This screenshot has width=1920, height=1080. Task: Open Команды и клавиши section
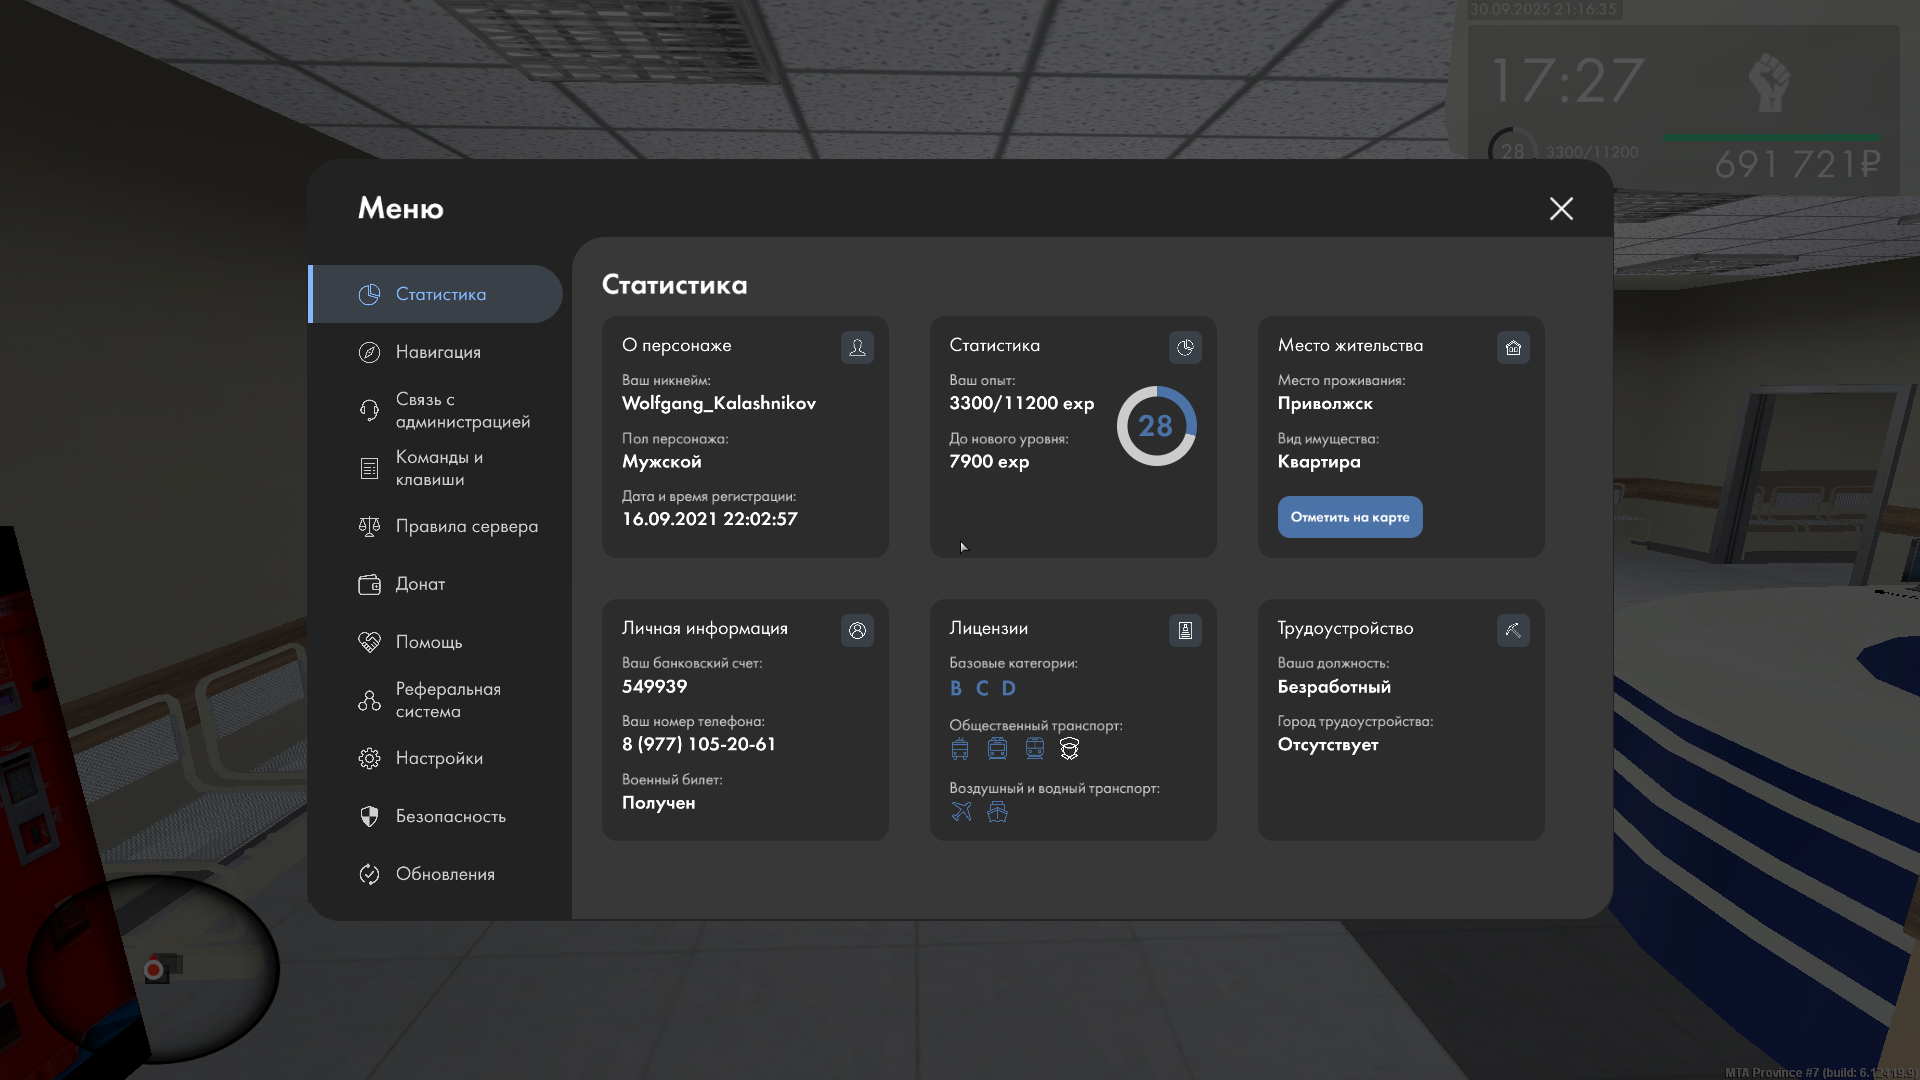pos(438,468)
